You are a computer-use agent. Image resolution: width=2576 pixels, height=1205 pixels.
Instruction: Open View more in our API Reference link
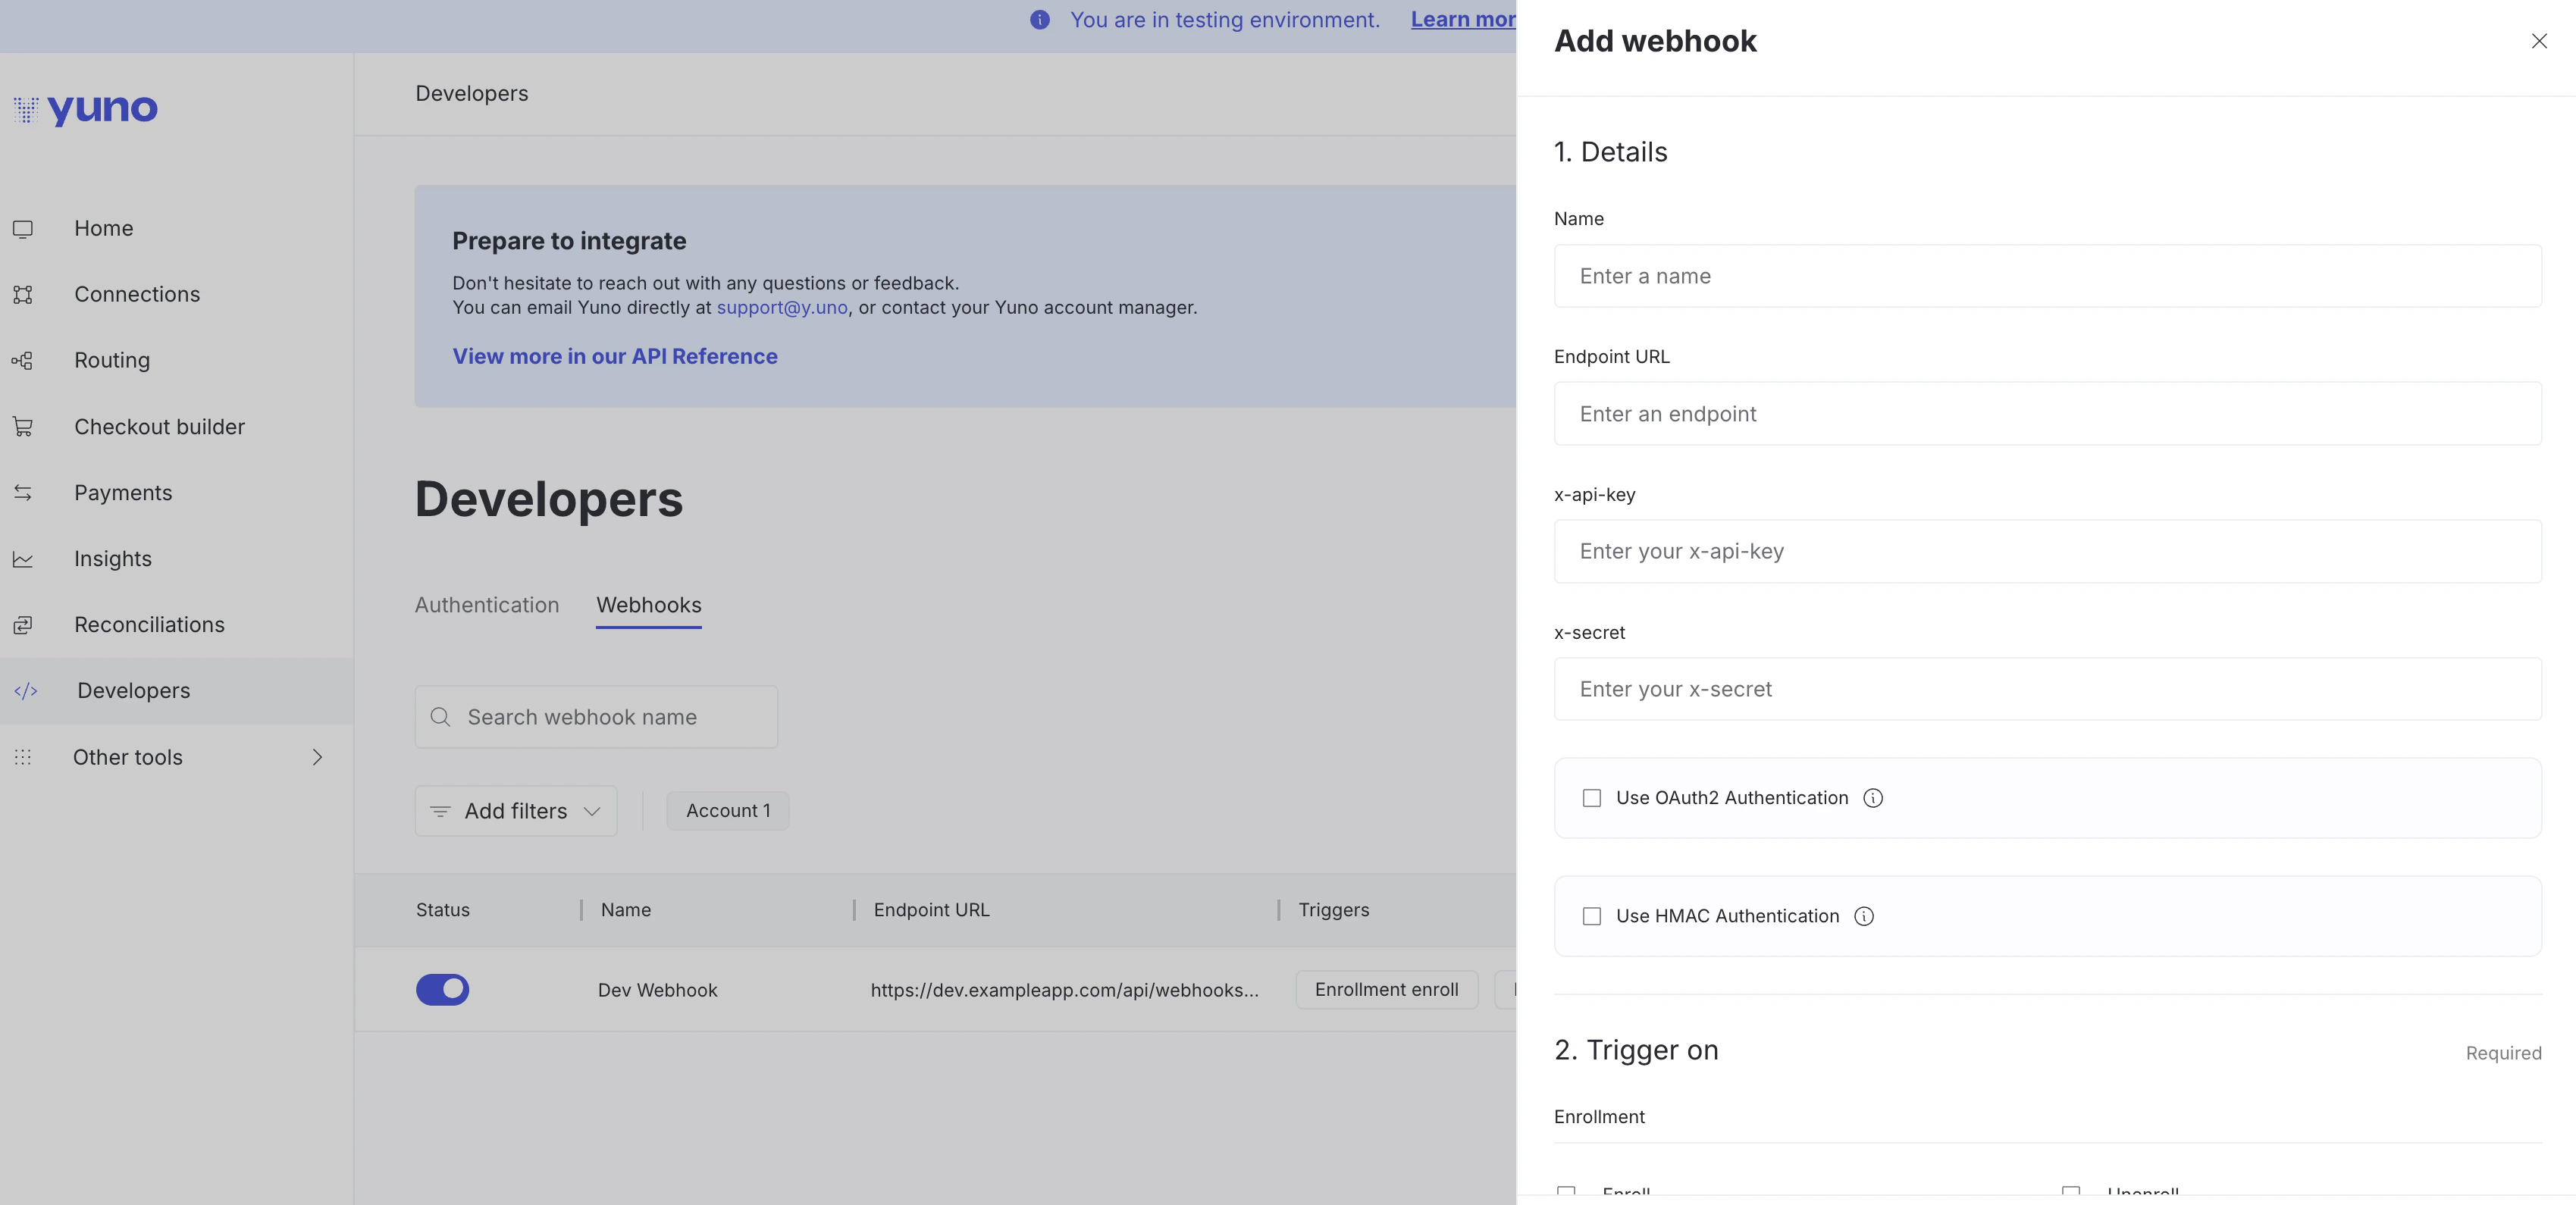coord(614,357)
